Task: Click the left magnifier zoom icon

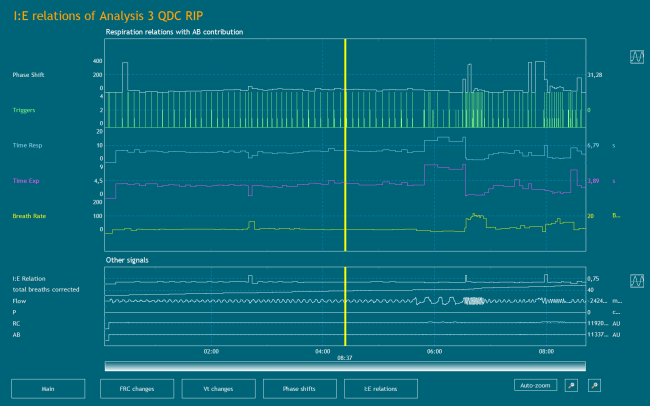Action: 570,385
